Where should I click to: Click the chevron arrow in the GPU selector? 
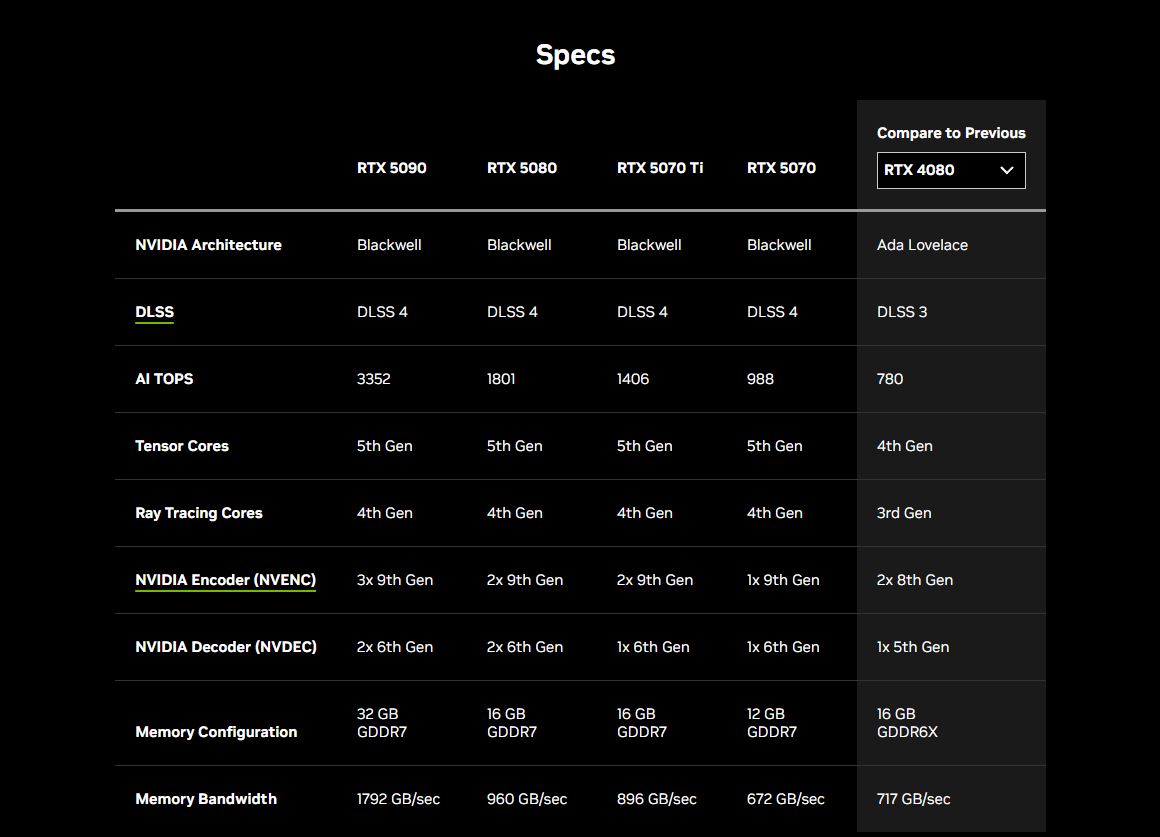click(1007, 170)
